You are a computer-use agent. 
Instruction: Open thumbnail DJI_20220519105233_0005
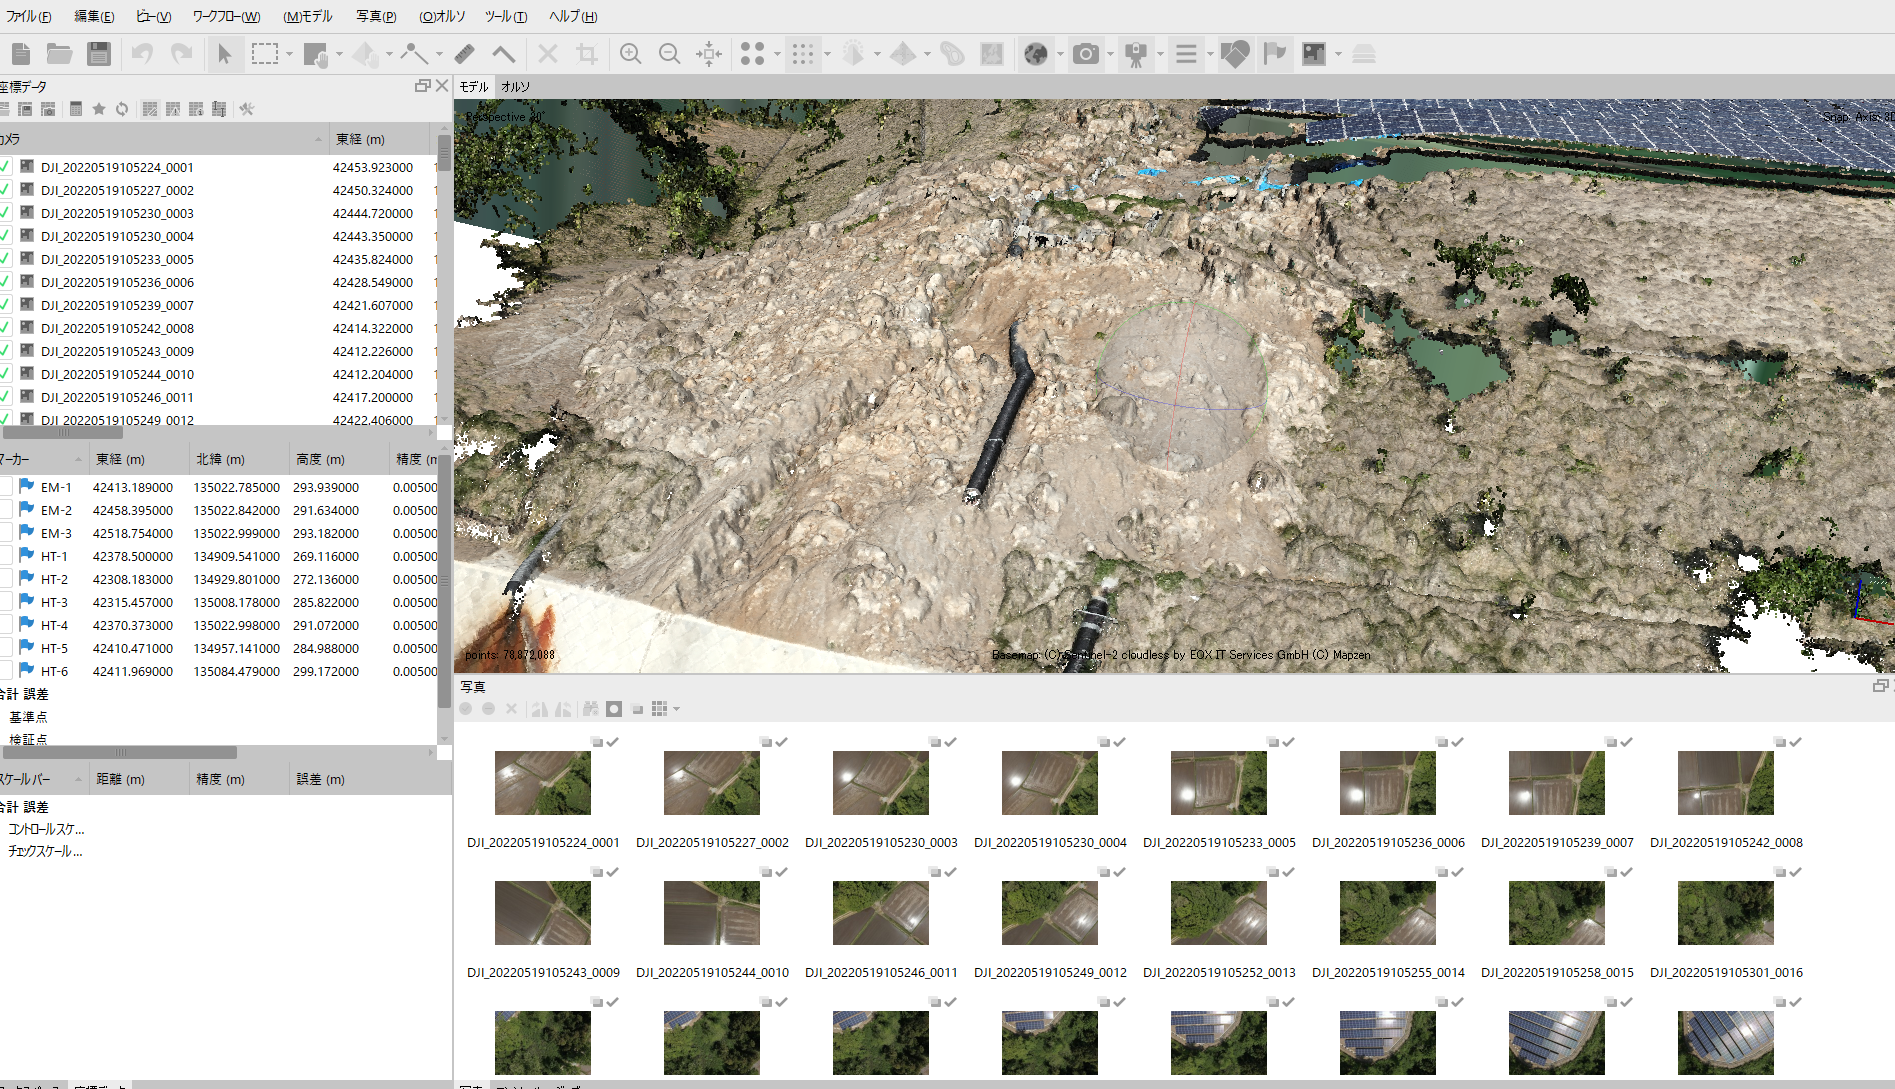pos(1218,783)
